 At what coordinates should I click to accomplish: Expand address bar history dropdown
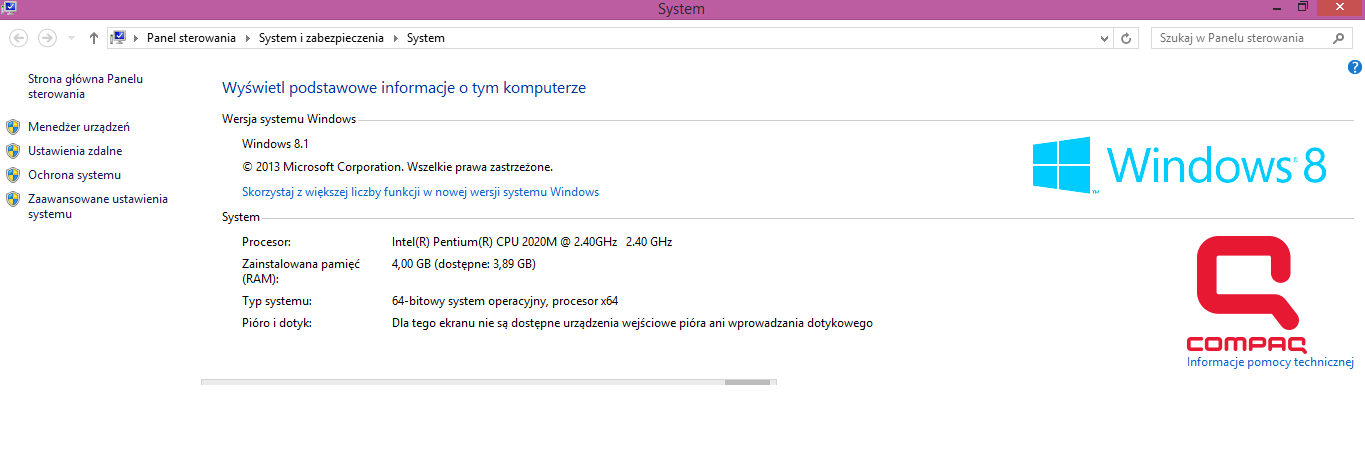[x=1104, y=38]
